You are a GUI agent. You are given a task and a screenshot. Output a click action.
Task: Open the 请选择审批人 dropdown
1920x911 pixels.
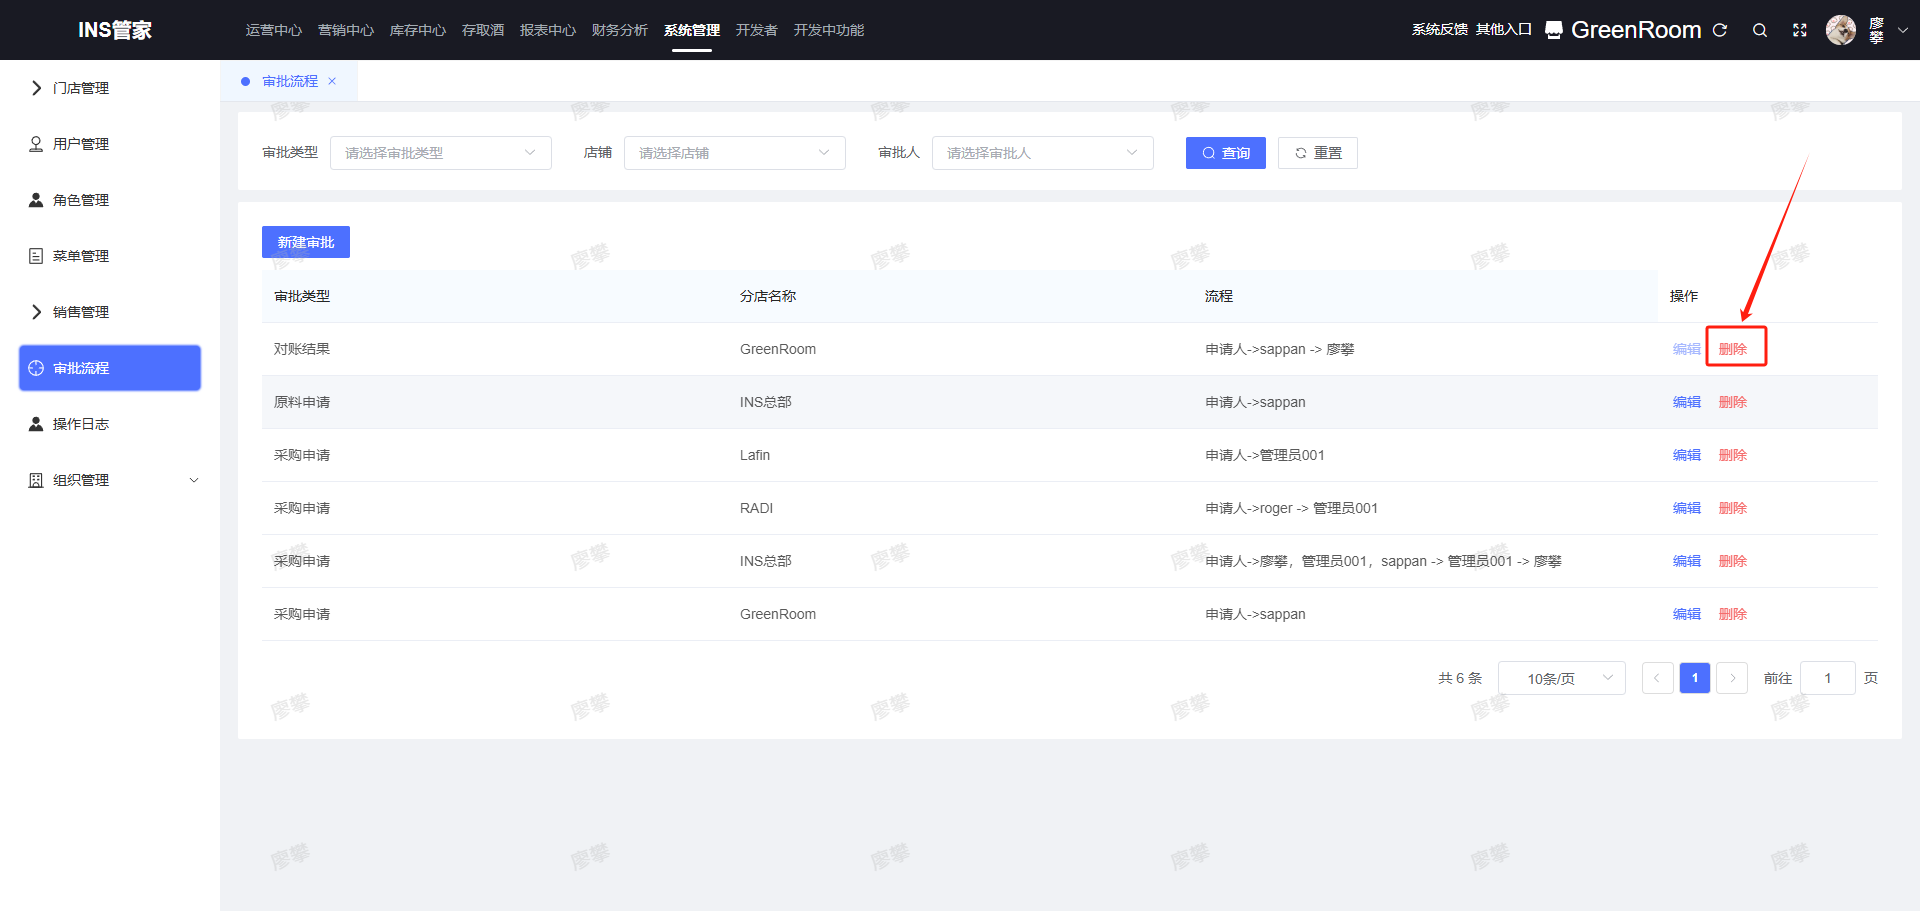click(1043, 153)
